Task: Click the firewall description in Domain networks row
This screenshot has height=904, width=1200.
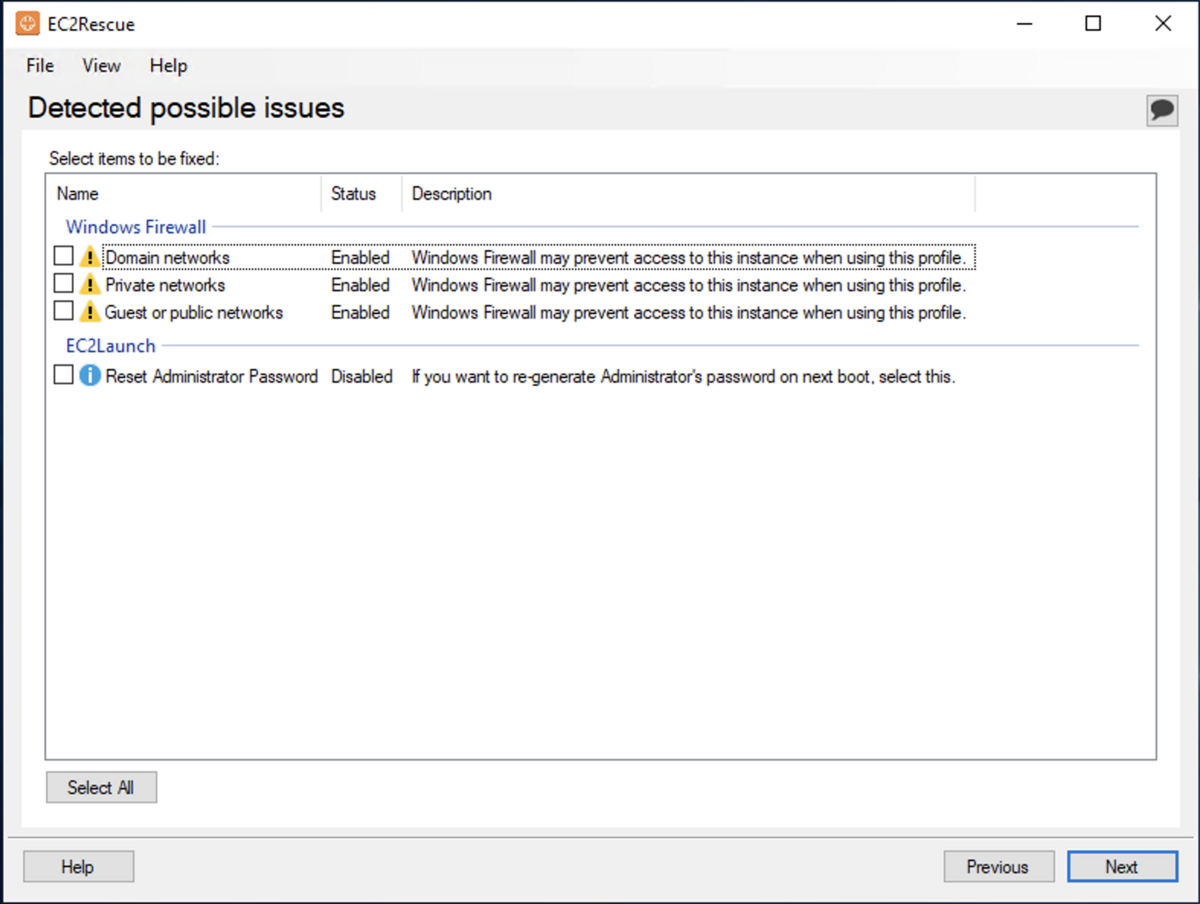Action: click(x=689, y=257)
